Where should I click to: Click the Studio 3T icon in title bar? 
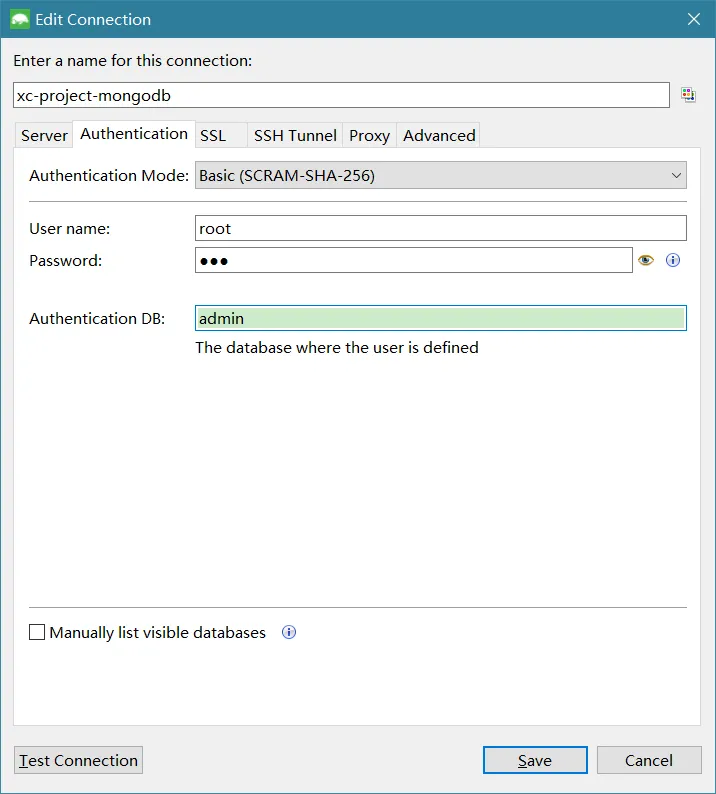click(x=19, y=19)
